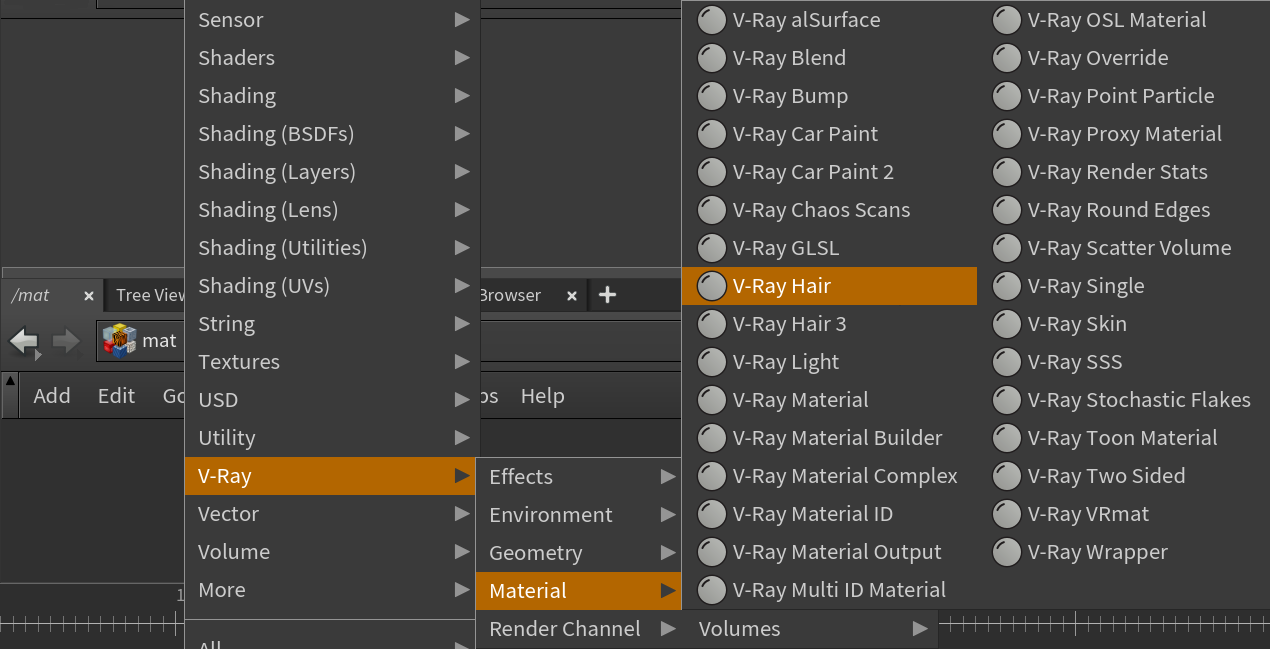Click the mat network icon in path bar
Image resolution: width=1270 pixels, height=649 pixels.
point(120,341)
